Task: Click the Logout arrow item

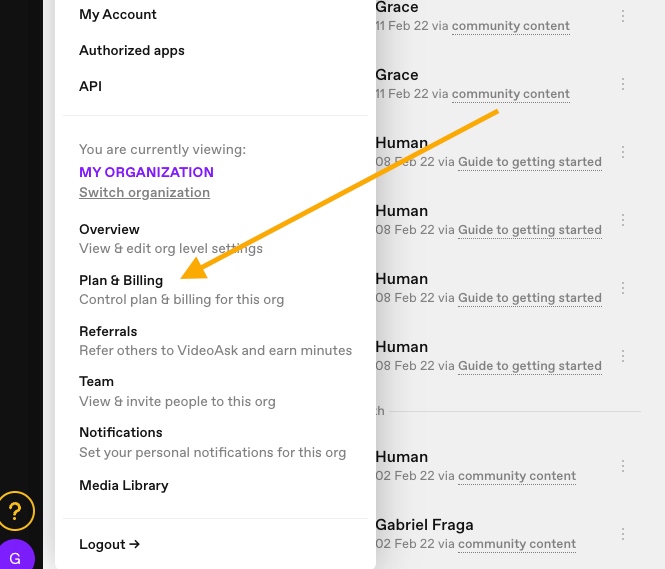Action: click(x=109, y=544)
